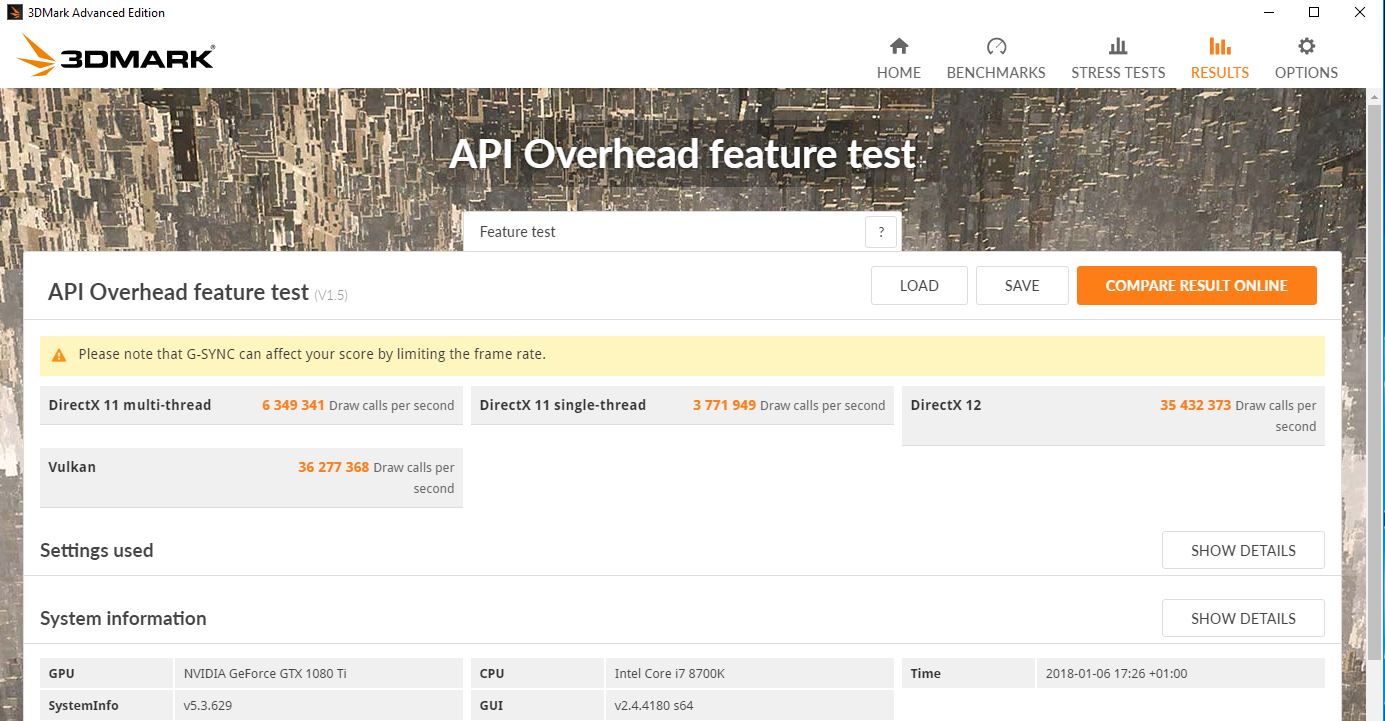The width and height of the screenshot is (1385, 721).
Task: Click the G-SYNC warning triangle icon
Action: click(x=59, y=355)
